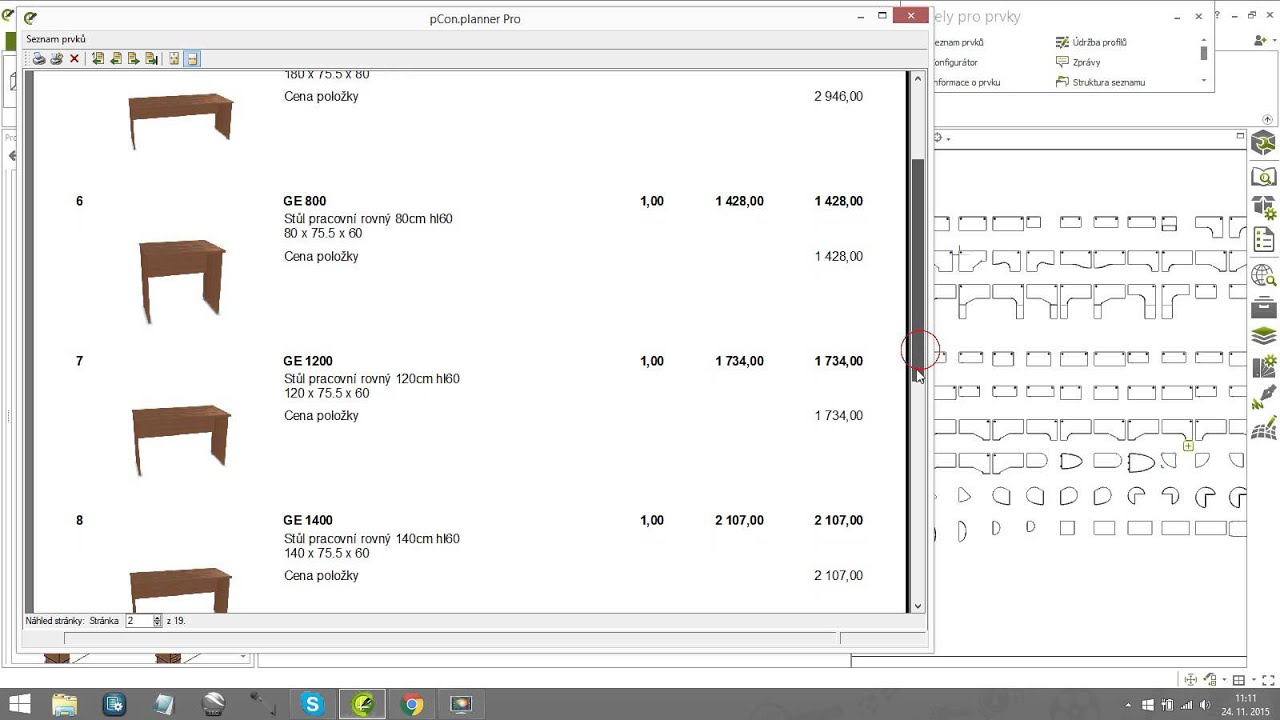
Task: Select the text GE 1400
Action: tap(308, 520)
